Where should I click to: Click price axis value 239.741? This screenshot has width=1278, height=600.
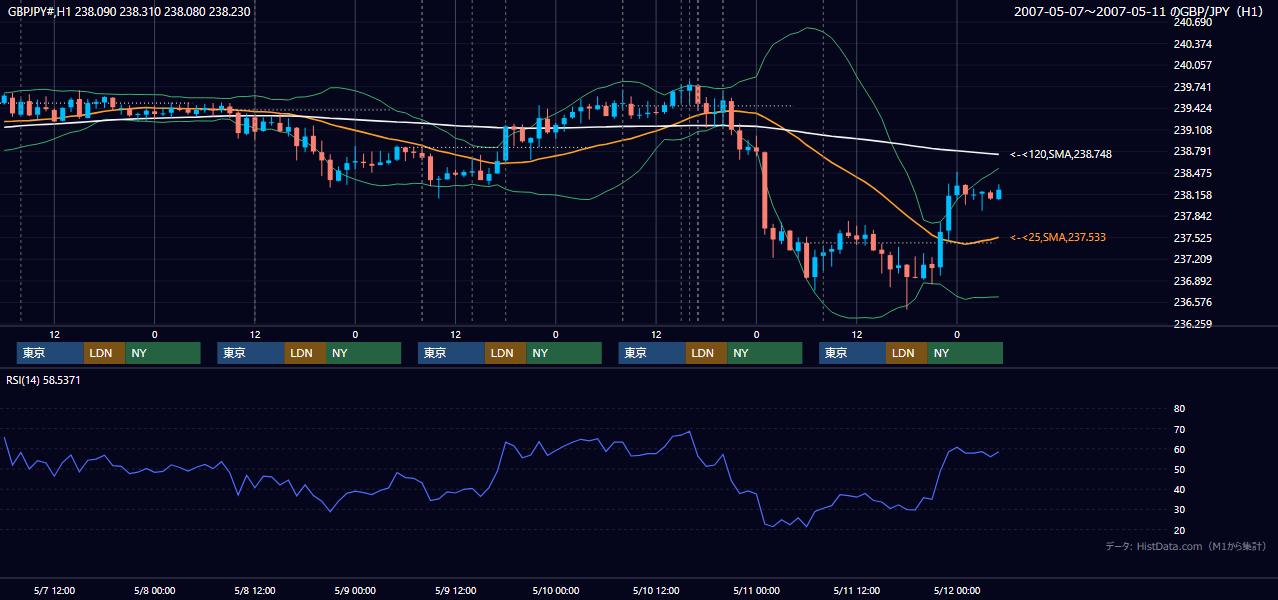point(1193,87)
